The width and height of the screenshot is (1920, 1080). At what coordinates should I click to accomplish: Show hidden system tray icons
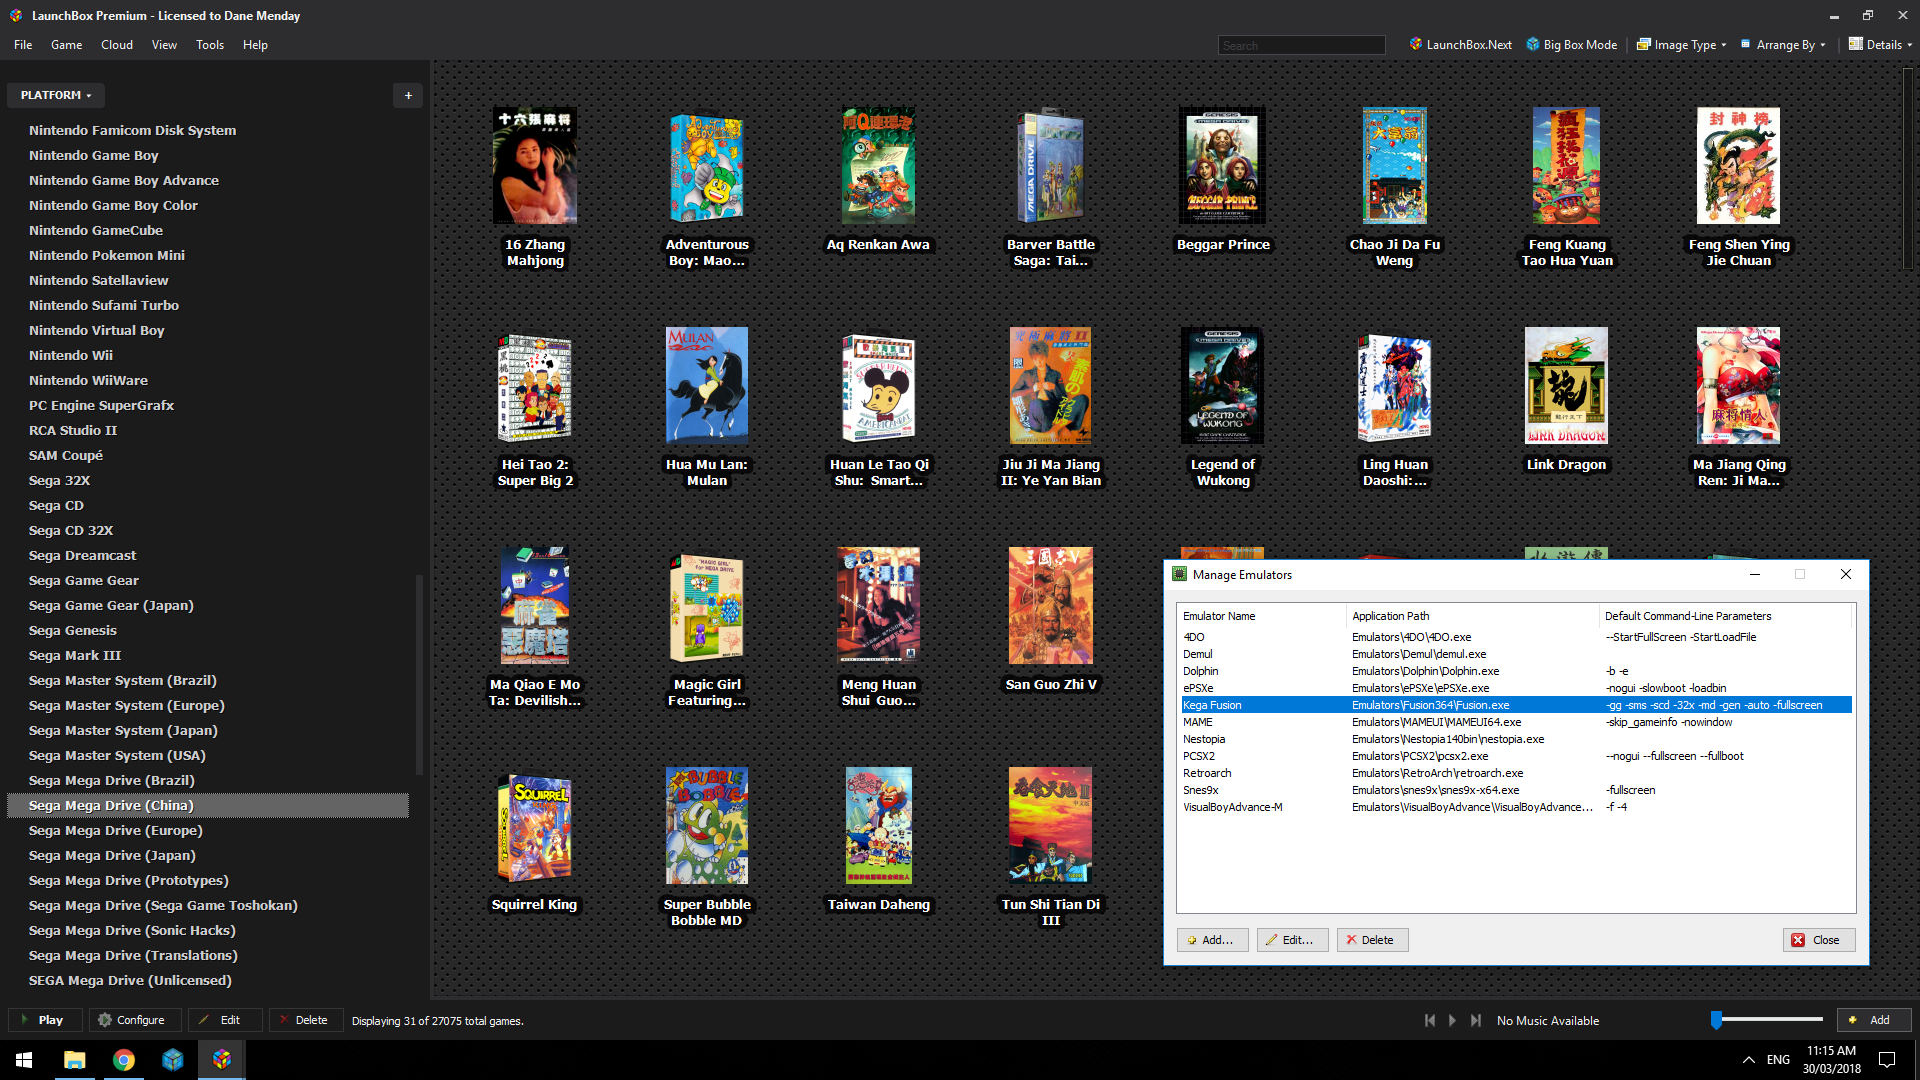point(1748,1060)
